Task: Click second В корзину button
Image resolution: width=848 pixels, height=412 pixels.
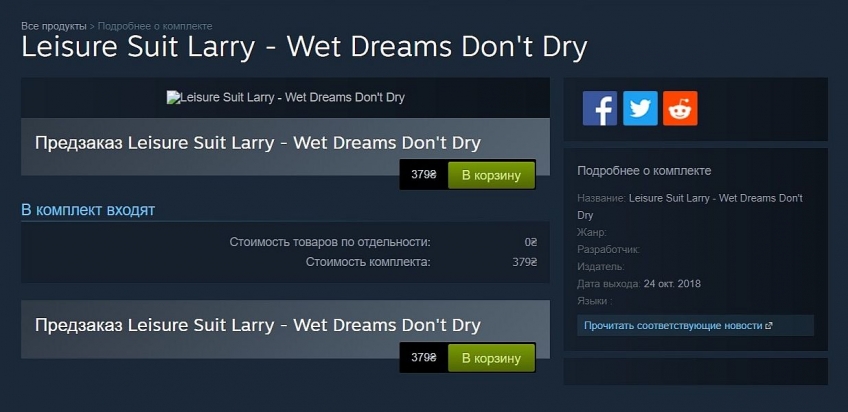Action: pos(491,357)
